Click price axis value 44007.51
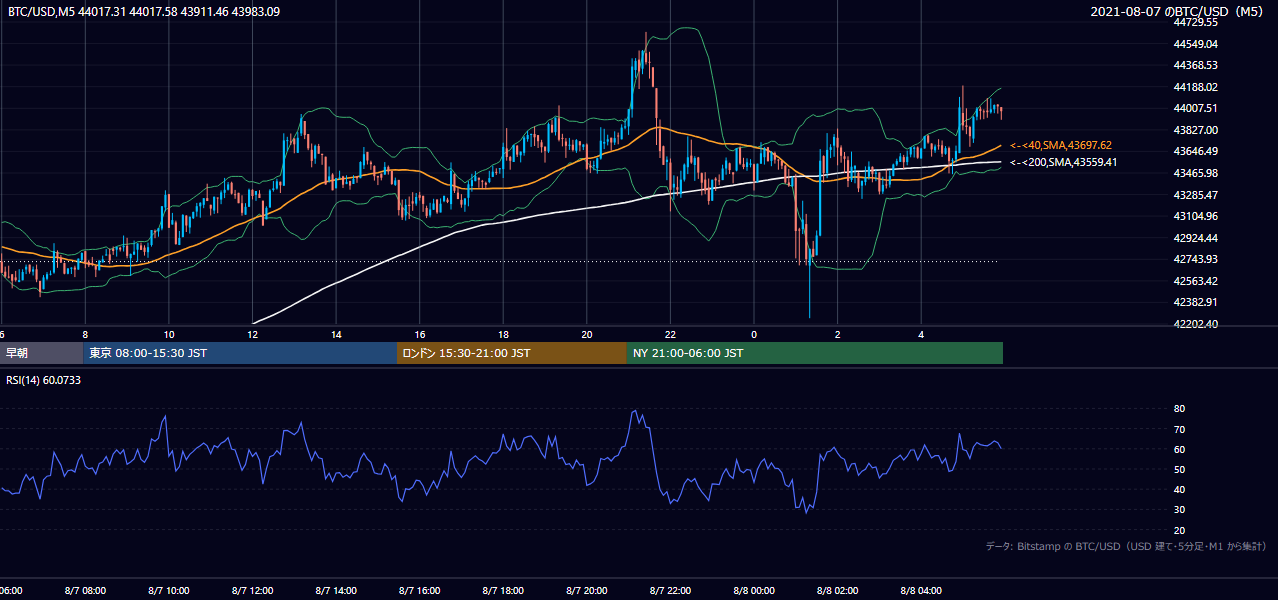The image size is (1278, 600). pyautogui.click(x=1195, y=108)
